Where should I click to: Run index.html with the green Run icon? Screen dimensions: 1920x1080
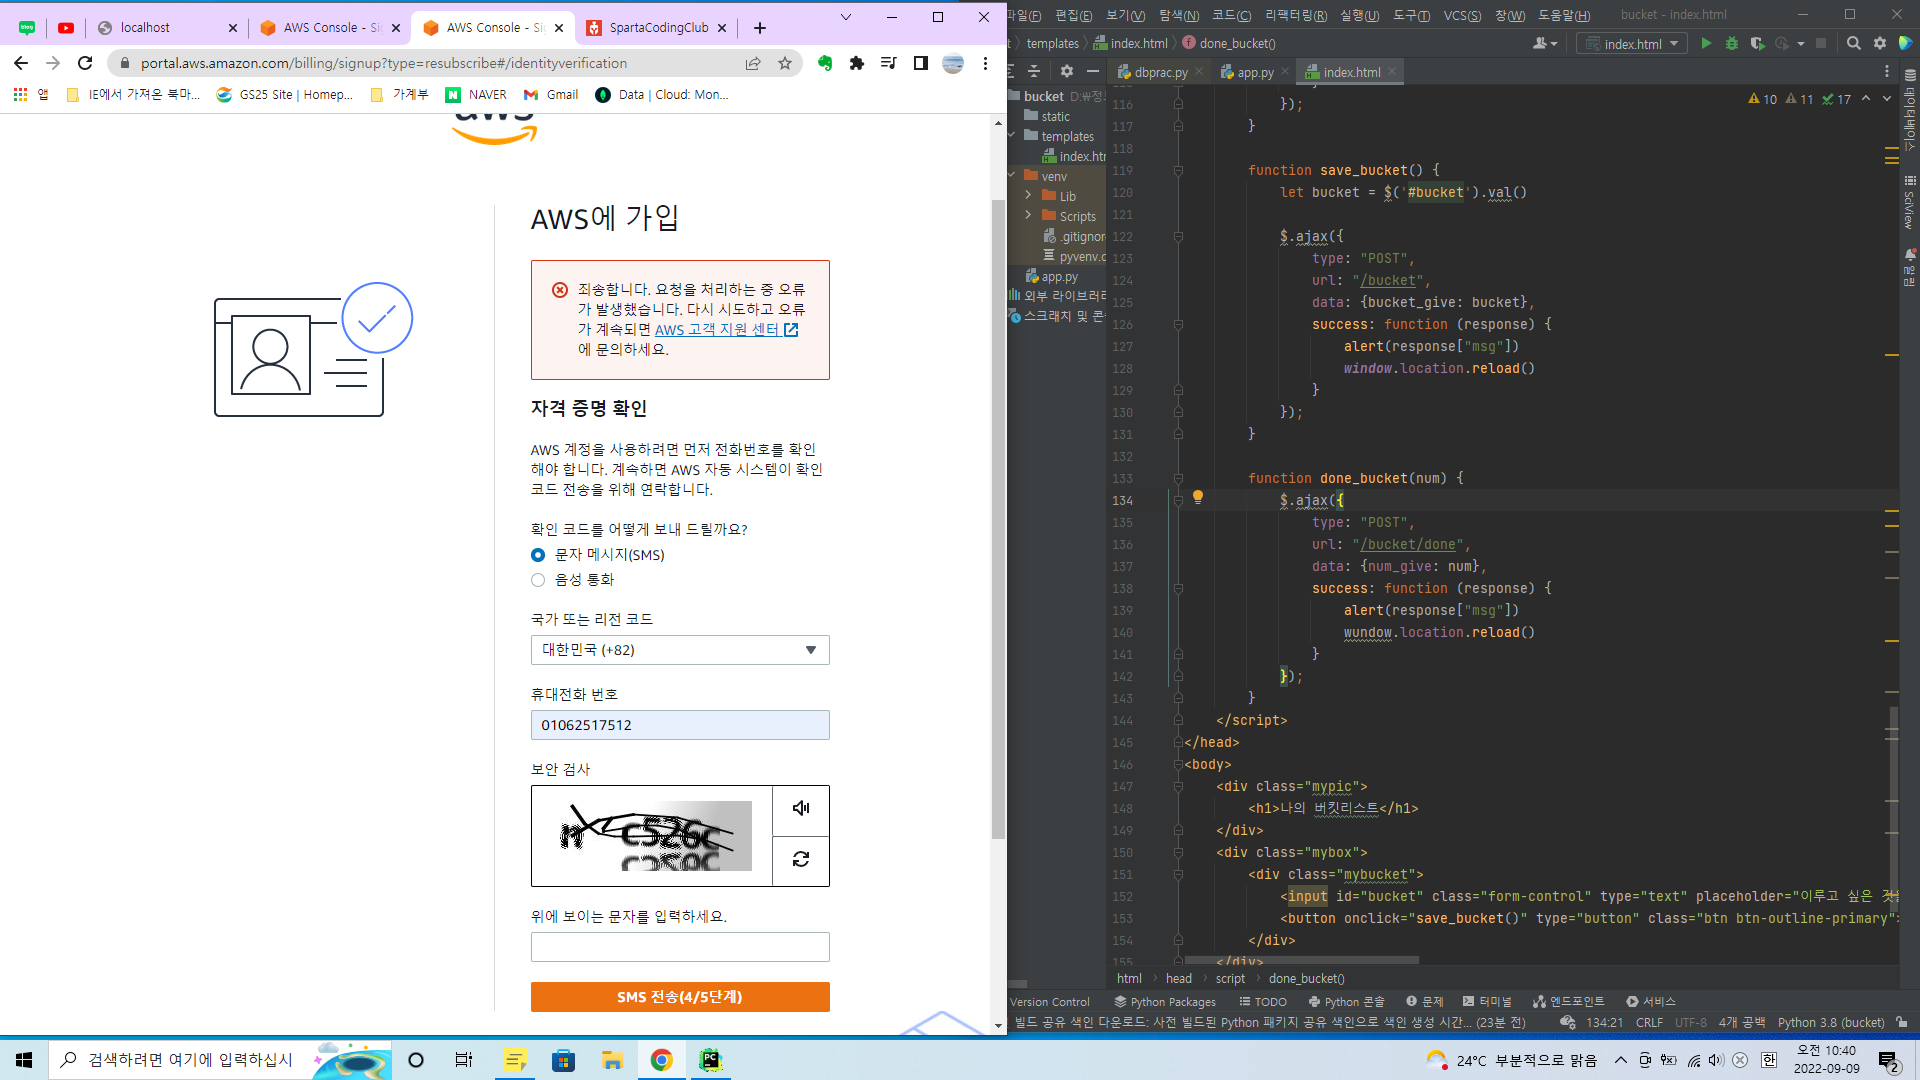click(1706, 43)
